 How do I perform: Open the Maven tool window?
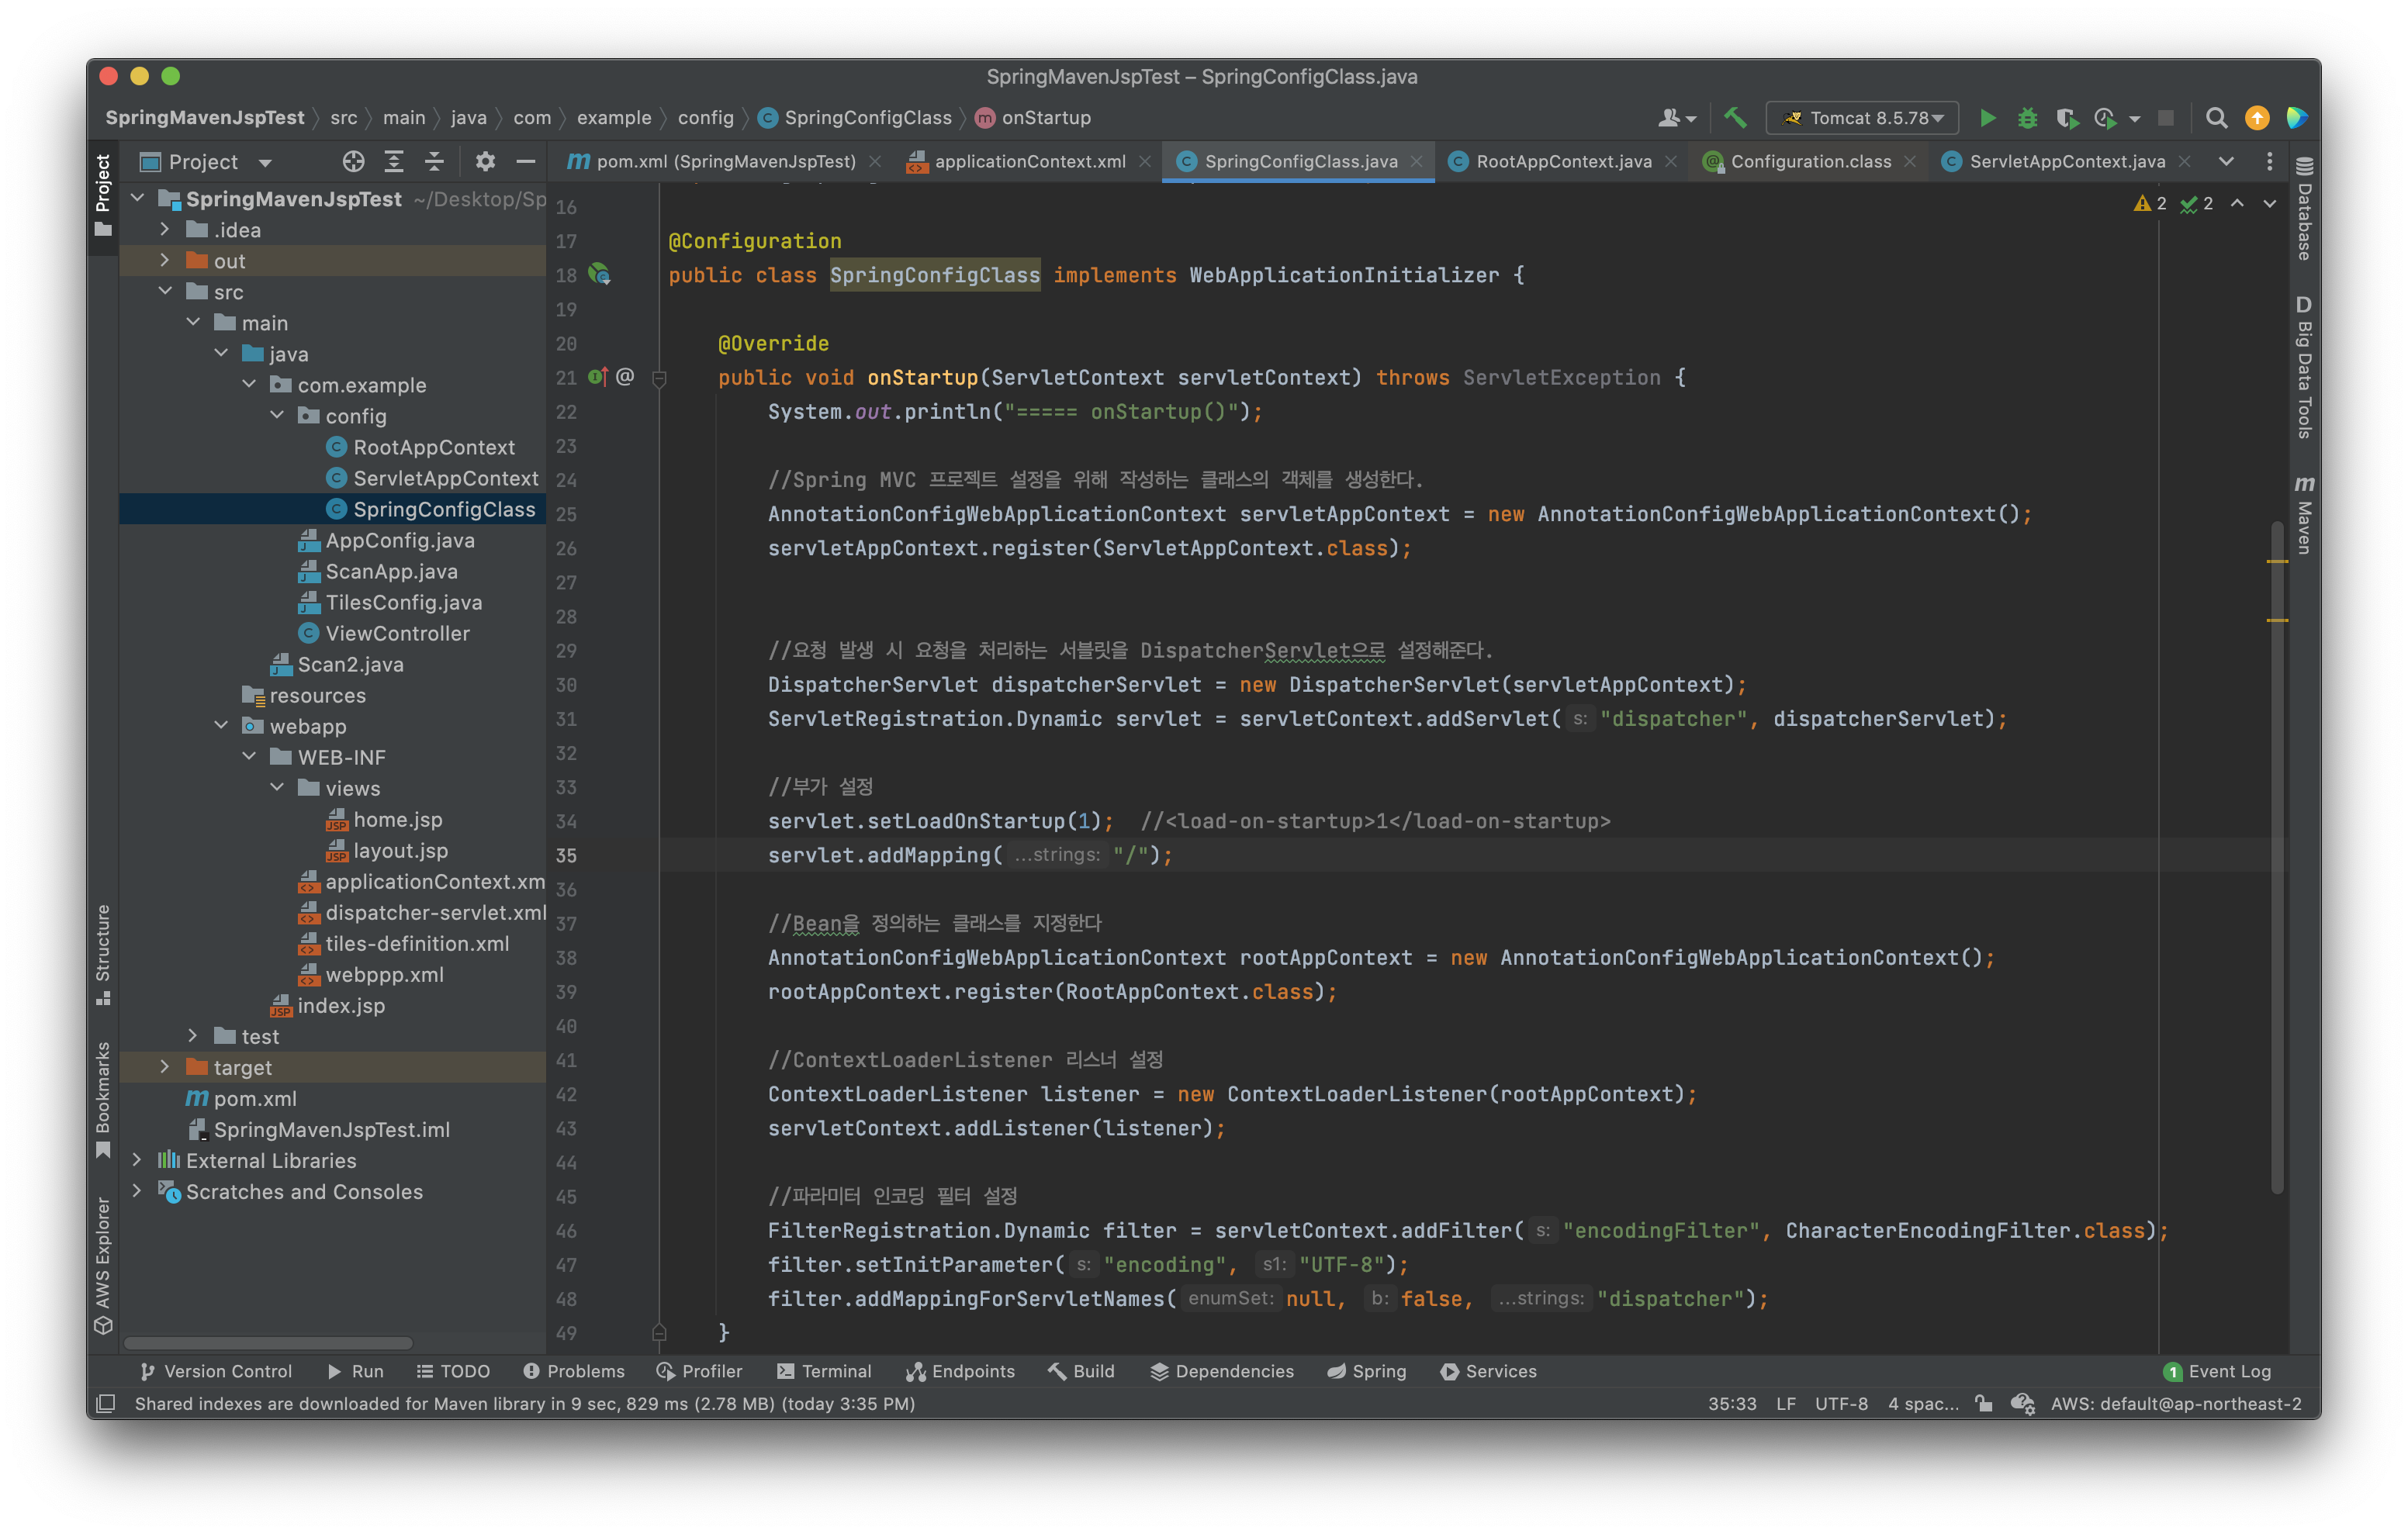(2303, 515)
